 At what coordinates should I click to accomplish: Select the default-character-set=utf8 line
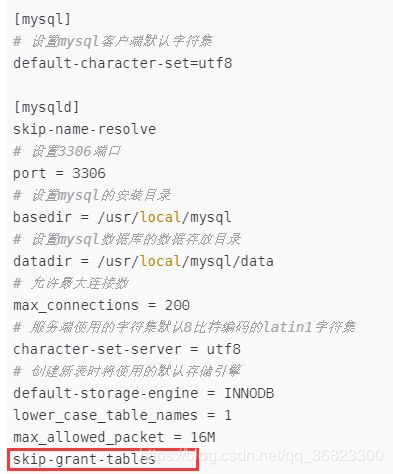(123, 63)
